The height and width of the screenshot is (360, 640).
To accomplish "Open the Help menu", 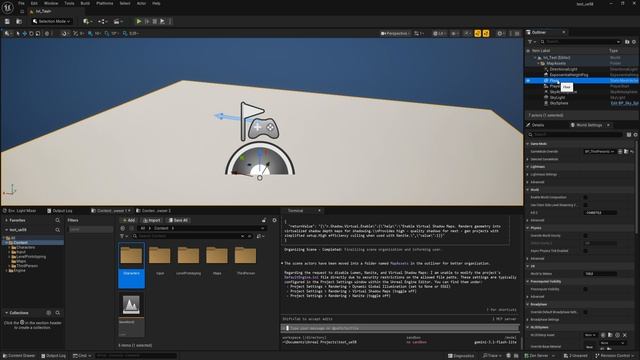I will pos(156,3).
